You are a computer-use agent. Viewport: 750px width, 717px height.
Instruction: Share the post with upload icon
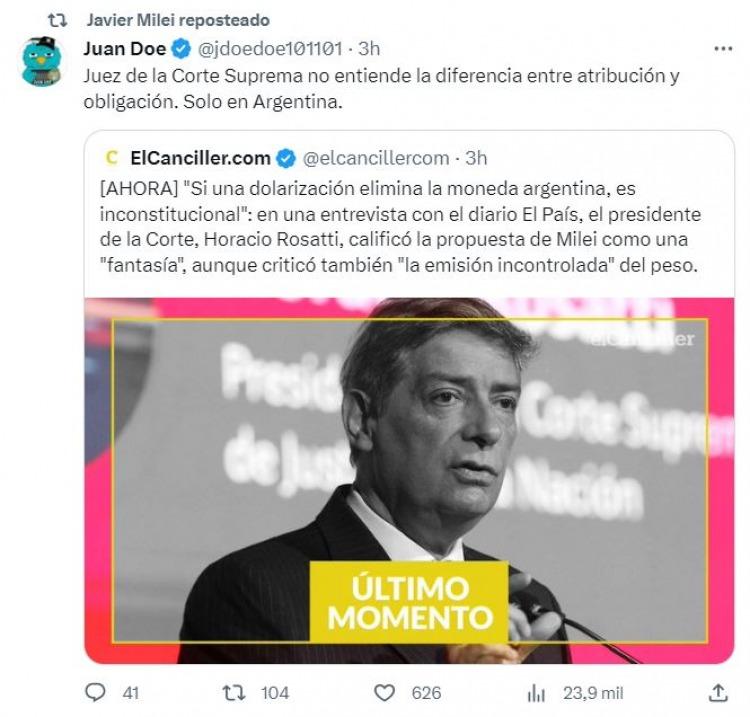718,693
